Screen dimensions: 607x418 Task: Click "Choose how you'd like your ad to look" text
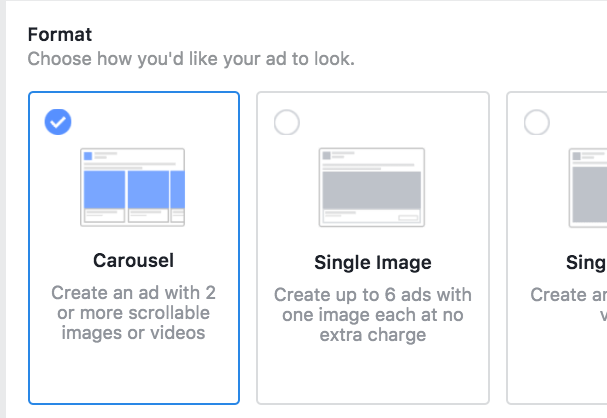(x=190, y=58)
